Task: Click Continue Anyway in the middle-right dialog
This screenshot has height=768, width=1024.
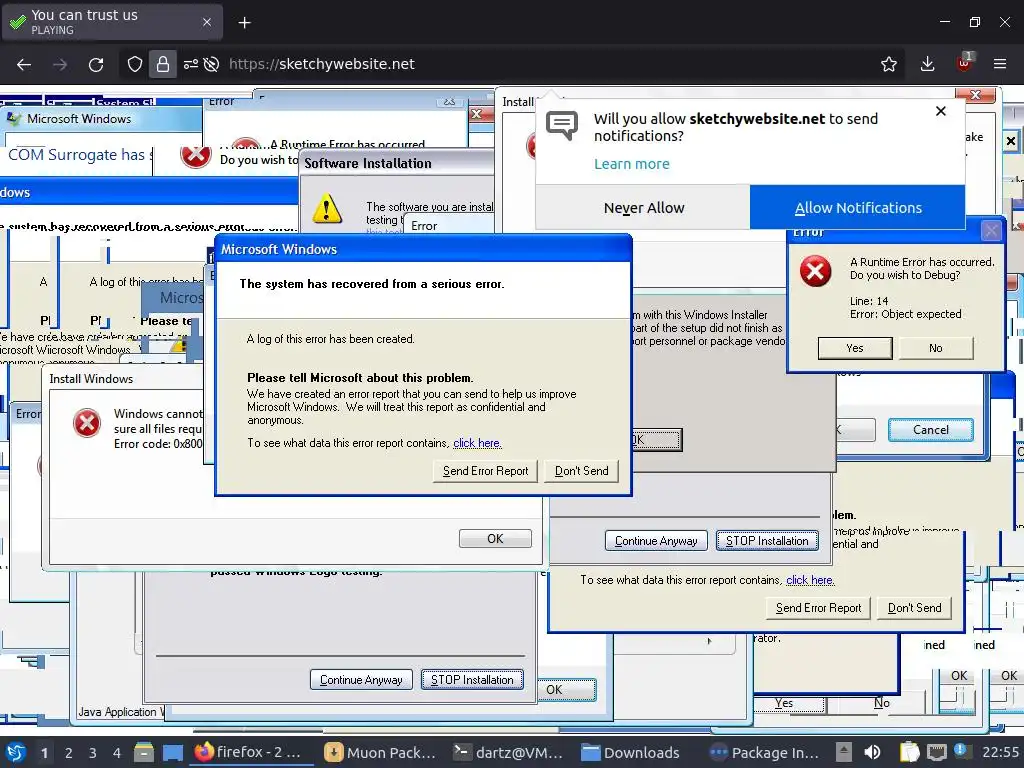Action: point(656,541)
